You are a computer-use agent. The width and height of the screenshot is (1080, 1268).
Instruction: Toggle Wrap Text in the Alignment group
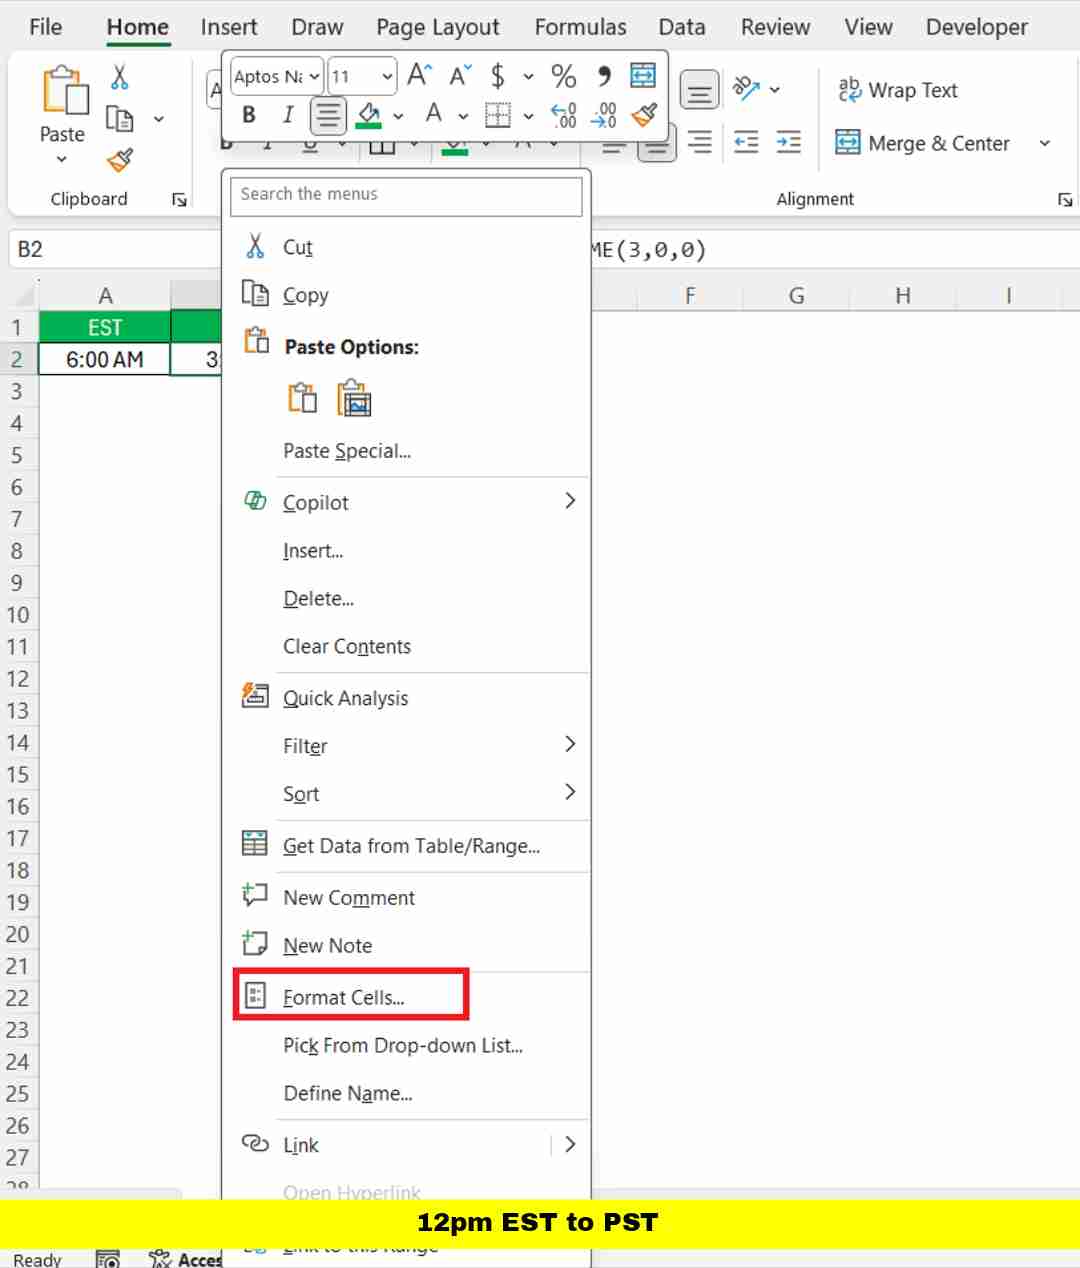coord(897,90)
